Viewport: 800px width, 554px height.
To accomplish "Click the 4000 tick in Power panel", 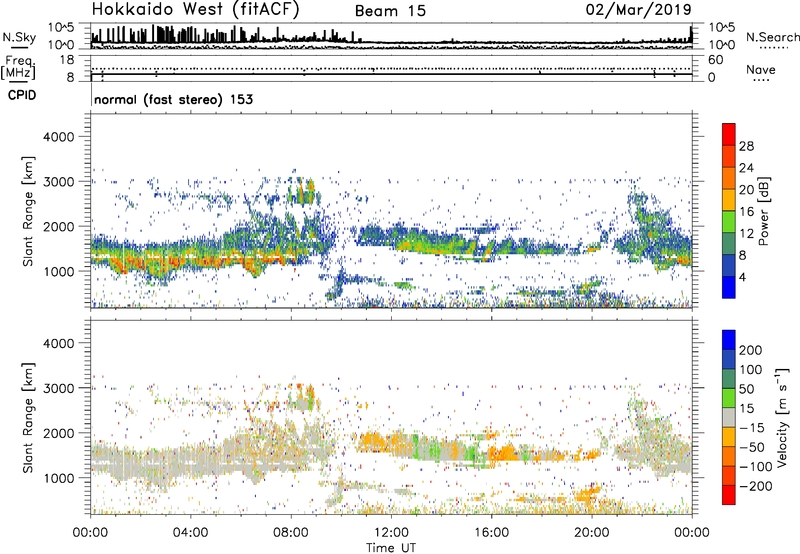I will (x=58, y=137).
